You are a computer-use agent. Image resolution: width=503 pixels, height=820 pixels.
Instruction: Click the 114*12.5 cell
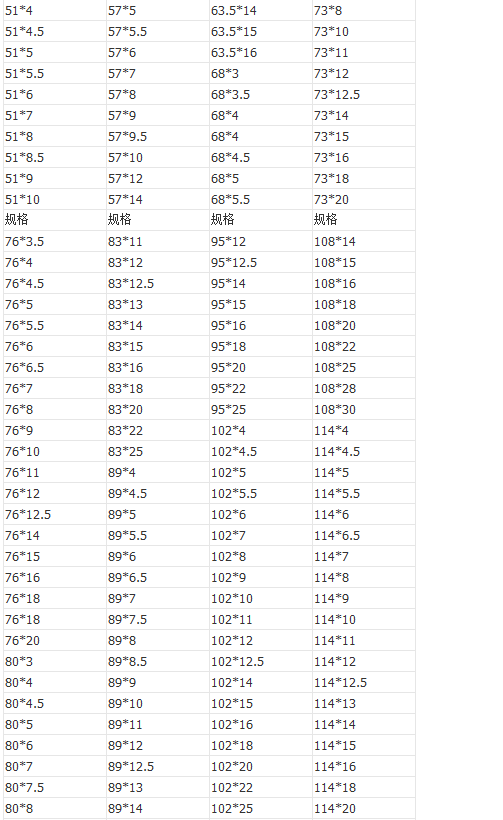coord(364,682)
